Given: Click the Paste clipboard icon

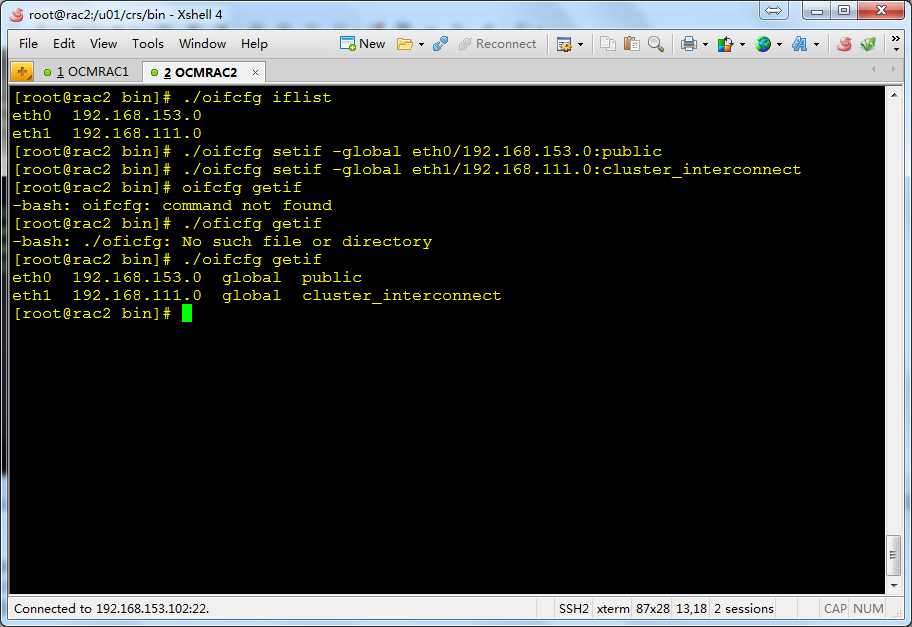Looking at the screenshot, I should (x=632, y=44).
